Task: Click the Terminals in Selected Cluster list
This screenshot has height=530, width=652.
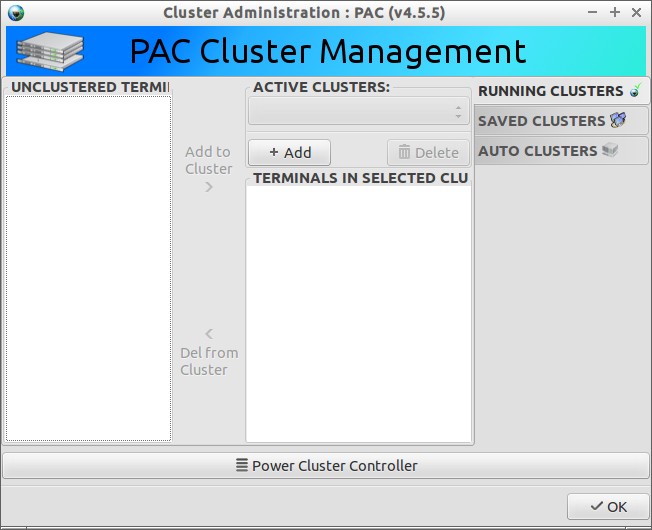Action: tap(359, 314)
